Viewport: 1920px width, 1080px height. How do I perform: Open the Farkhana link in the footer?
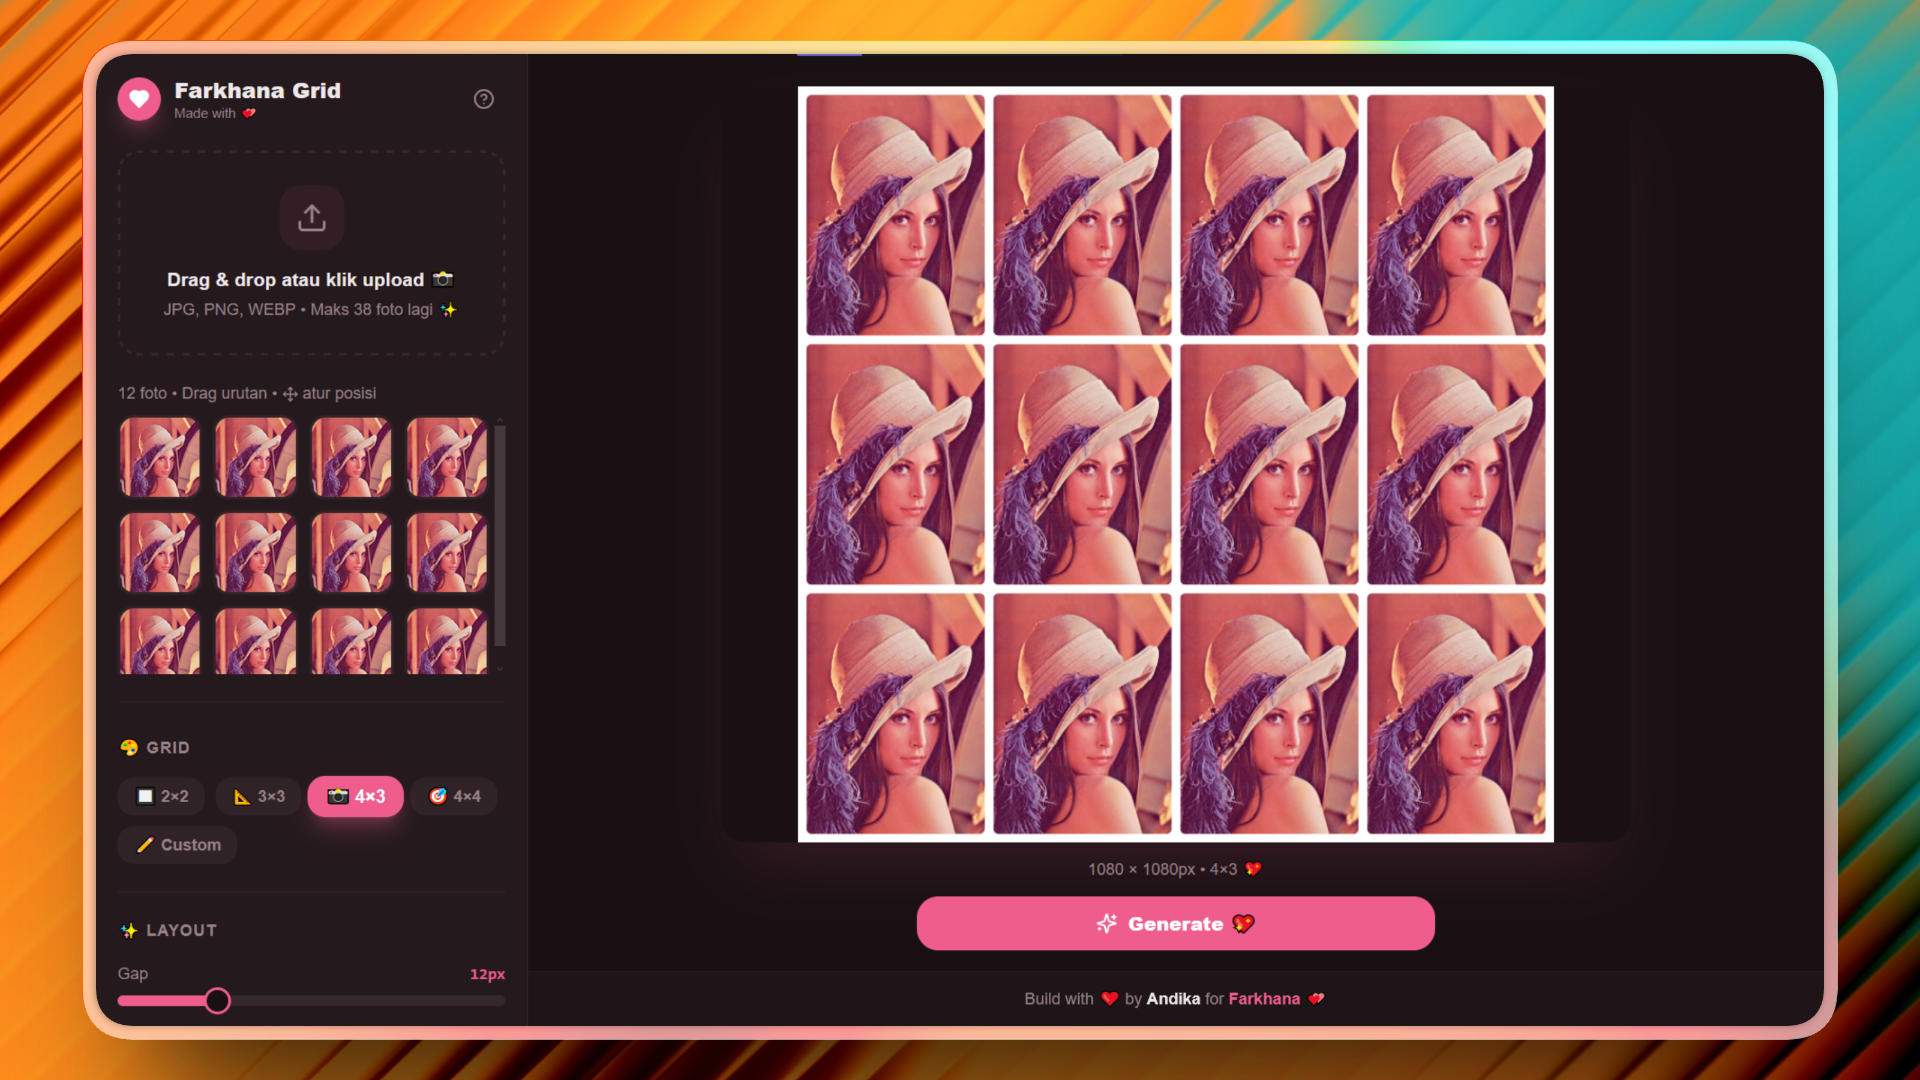pos(1264,999)
